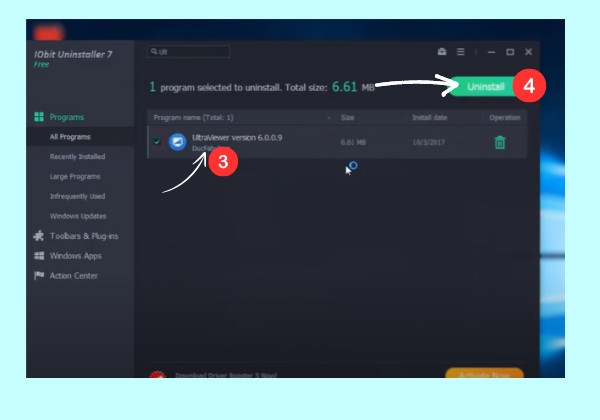Viewport: 600px width, 420px height.
Task: Click the Programs grid icon
Action: click(39, 117)
